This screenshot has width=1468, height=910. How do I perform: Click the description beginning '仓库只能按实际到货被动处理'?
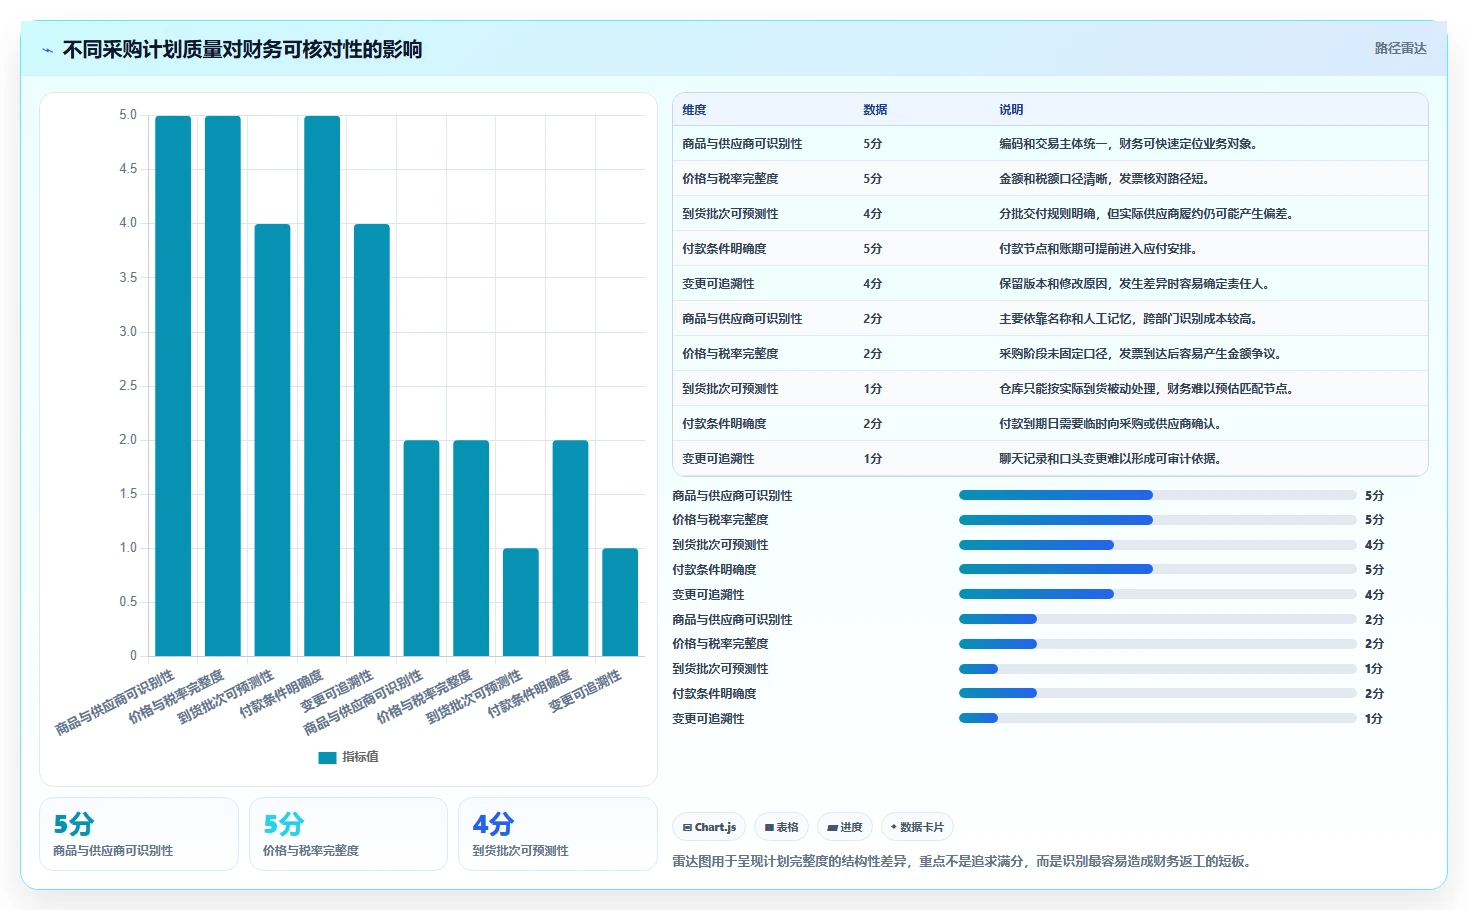pyautogui.click(x=1146, y=389)
